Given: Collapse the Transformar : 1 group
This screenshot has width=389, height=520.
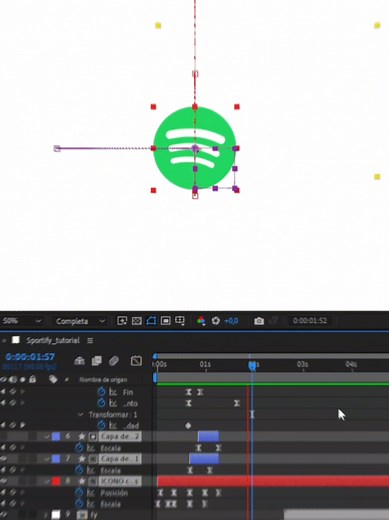Looking at the screenshot, I should [x=80, y=415].
